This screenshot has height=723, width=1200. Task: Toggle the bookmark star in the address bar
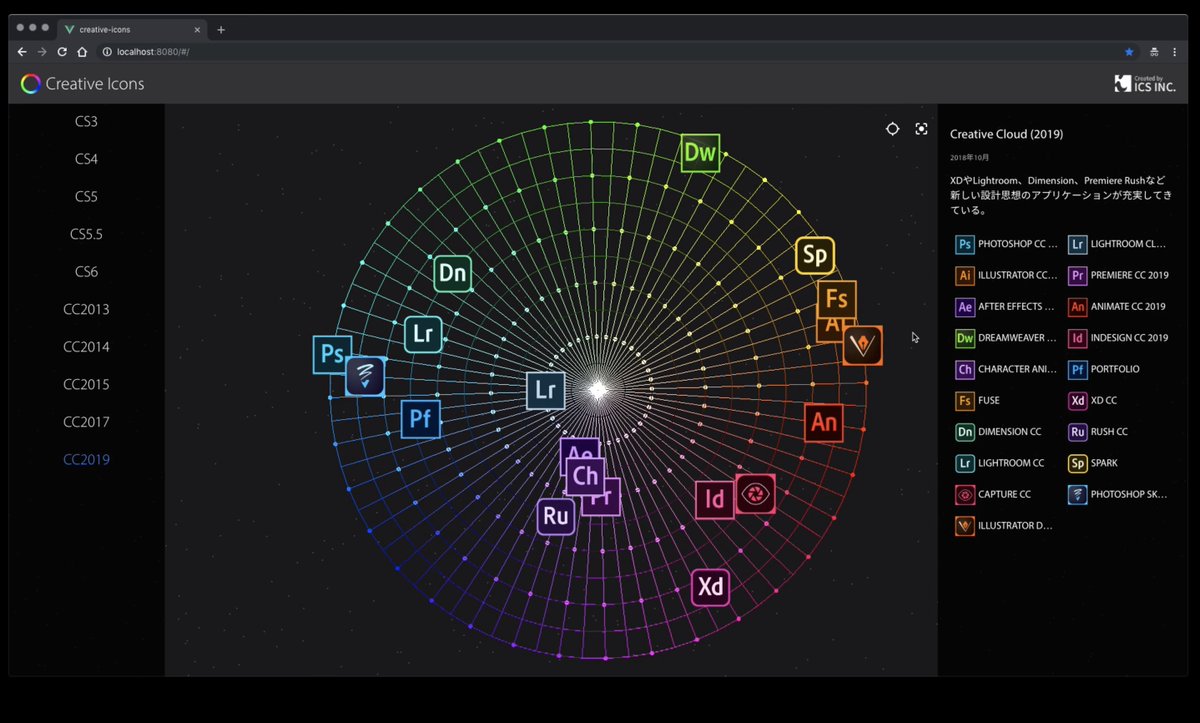point(1129,52)
